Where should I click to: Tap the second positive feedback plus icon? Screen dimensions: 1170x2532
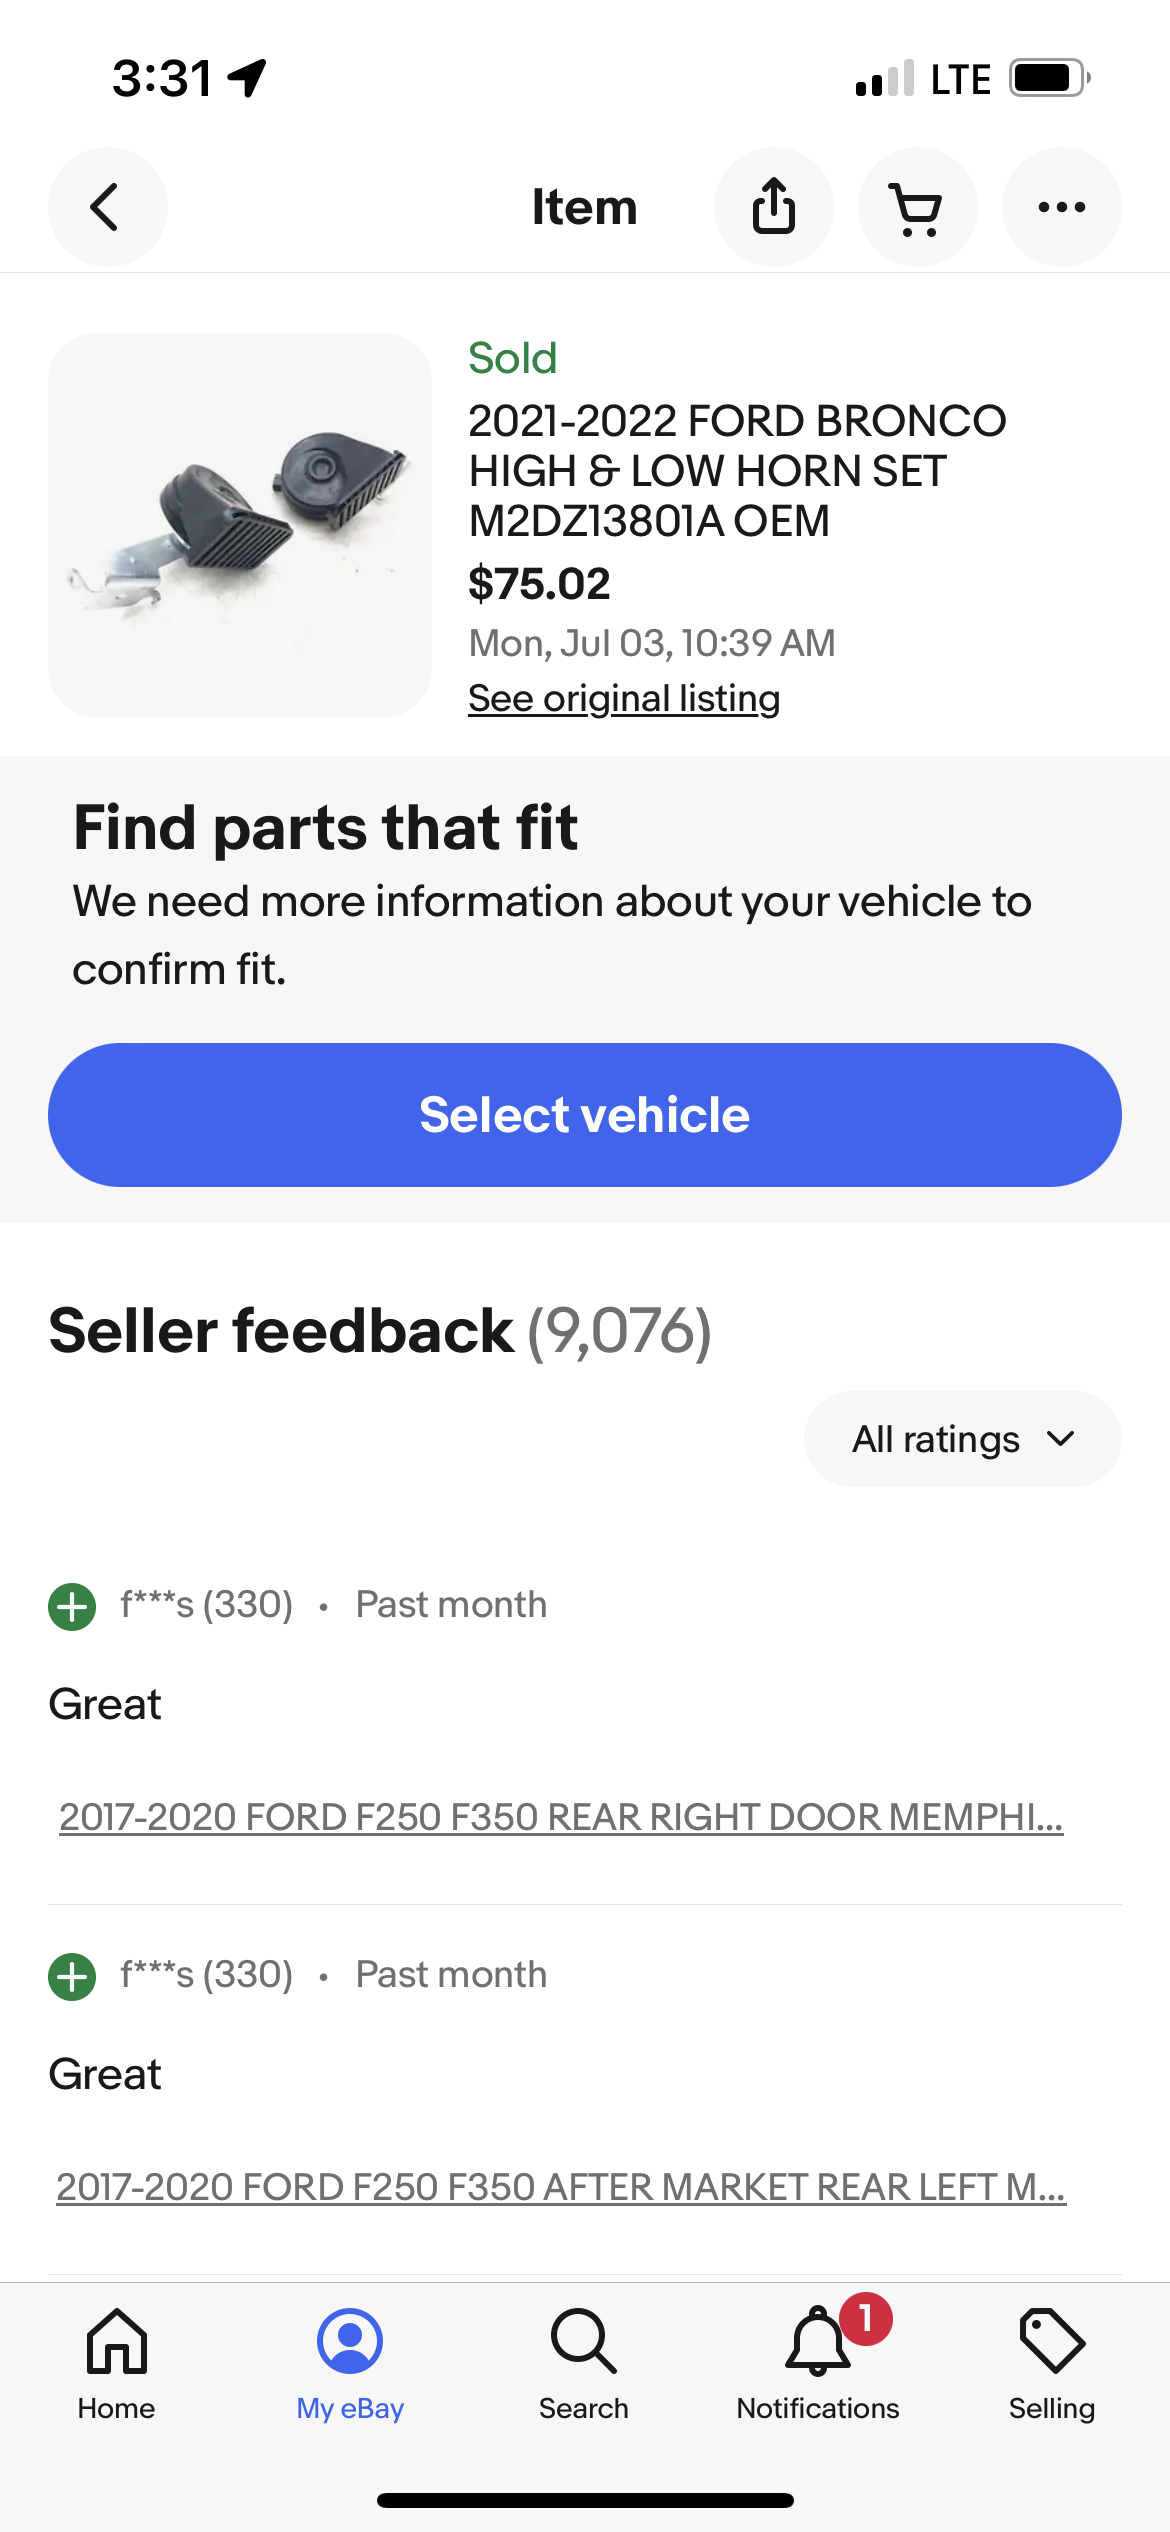pos(72,1977)
